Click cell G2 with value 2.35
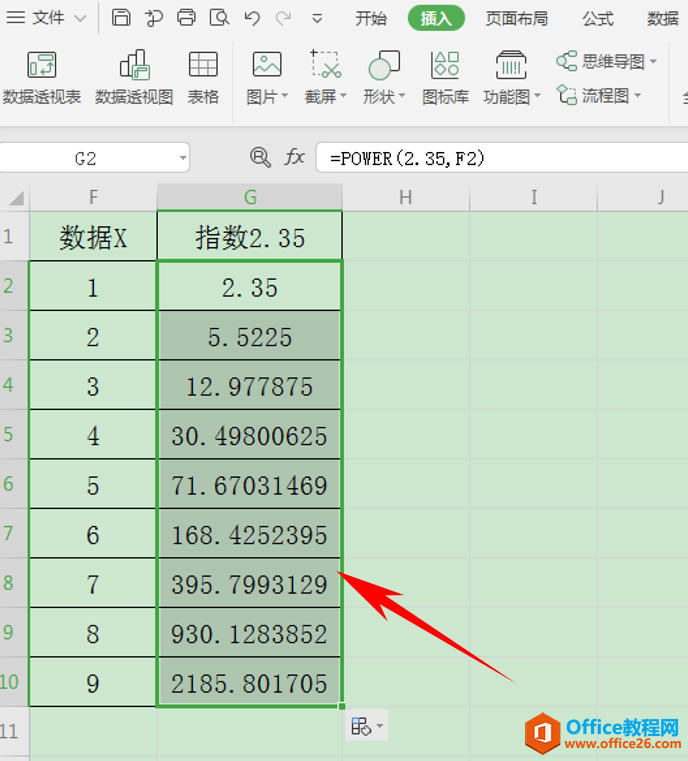The width and height of the screenshot is (688, 761). pos(250,286)
